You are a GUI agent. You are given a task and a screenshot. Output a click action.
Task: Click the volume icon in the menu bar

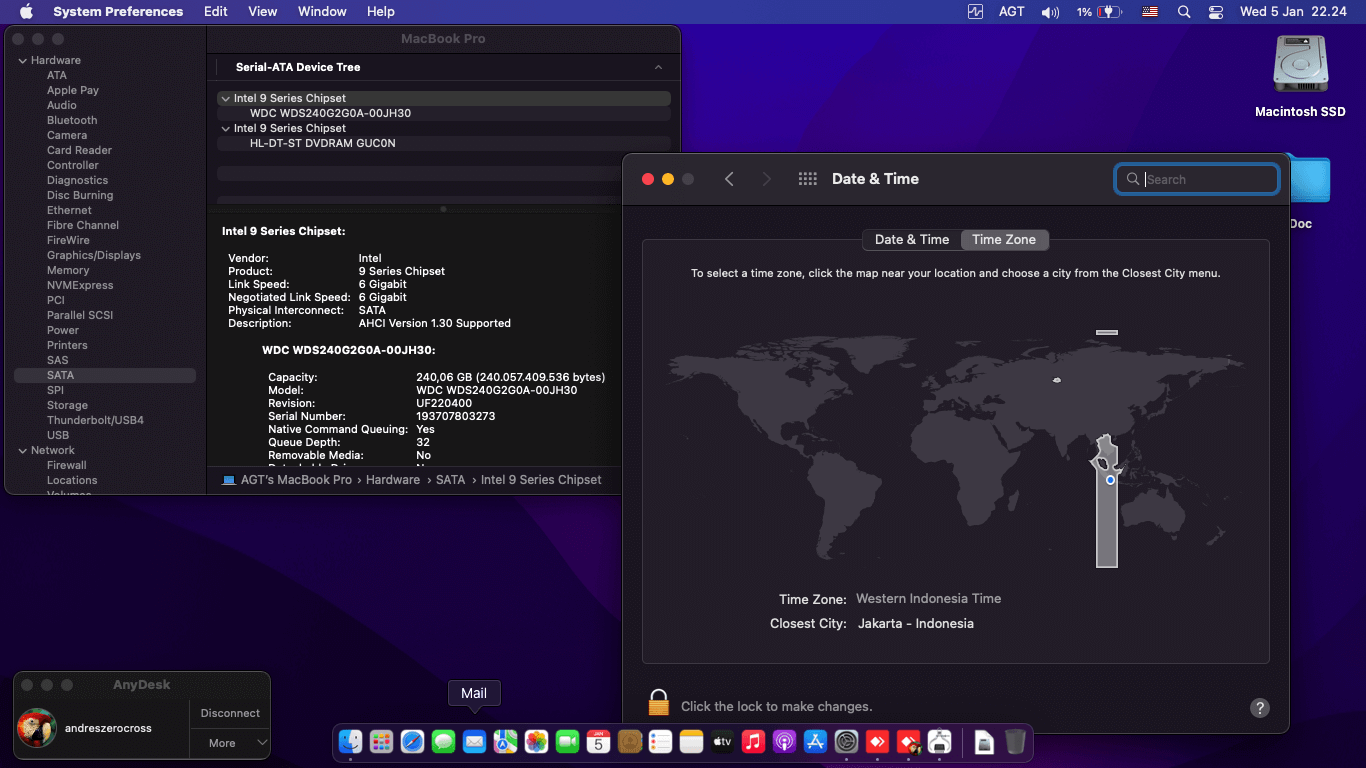click(1050, 12)
